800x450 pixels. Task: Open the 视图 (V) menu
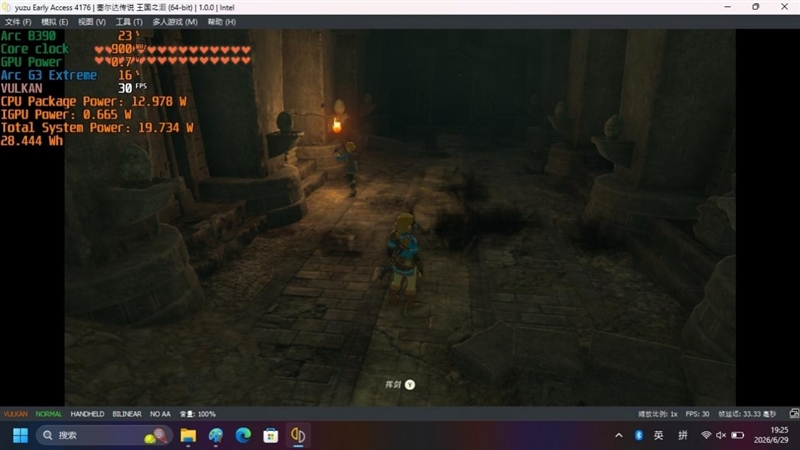(x=92, y=22)
